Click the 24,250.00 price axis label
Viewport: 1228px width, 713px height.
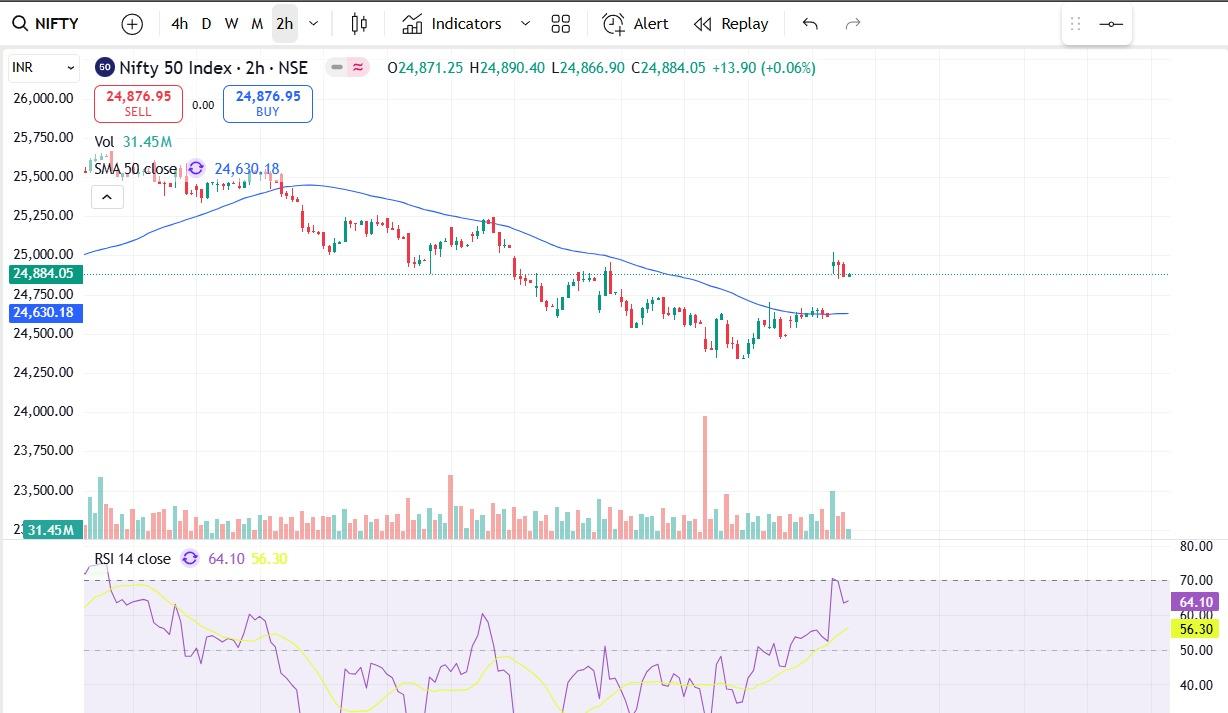click(43, 372)
